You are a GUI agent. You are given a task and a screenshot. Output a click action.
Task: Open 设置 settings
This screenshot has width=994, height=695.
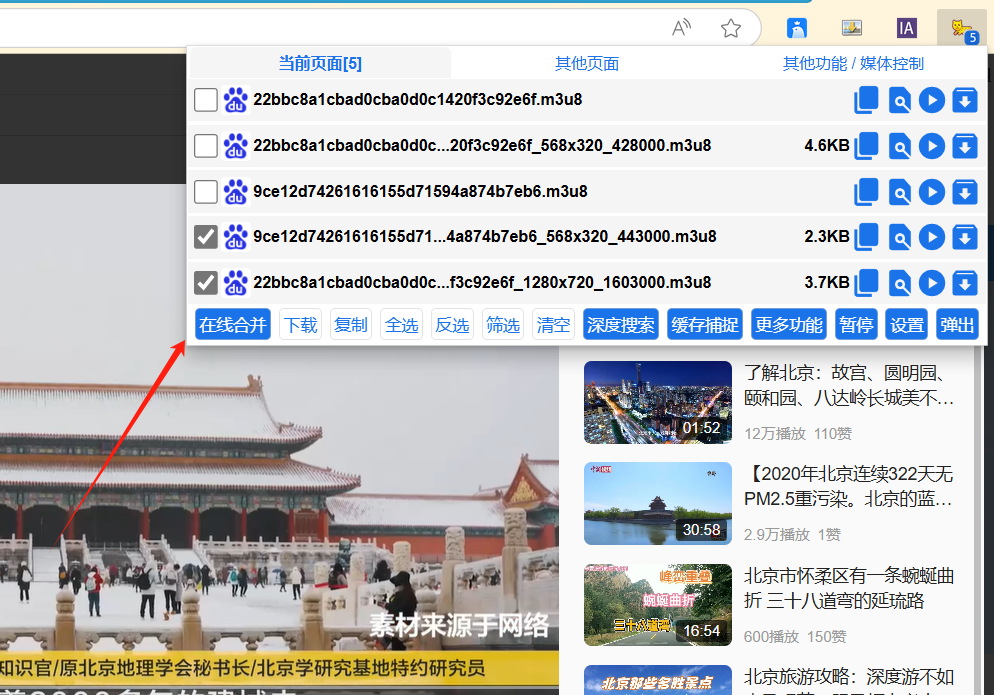(x=907, y=325)
